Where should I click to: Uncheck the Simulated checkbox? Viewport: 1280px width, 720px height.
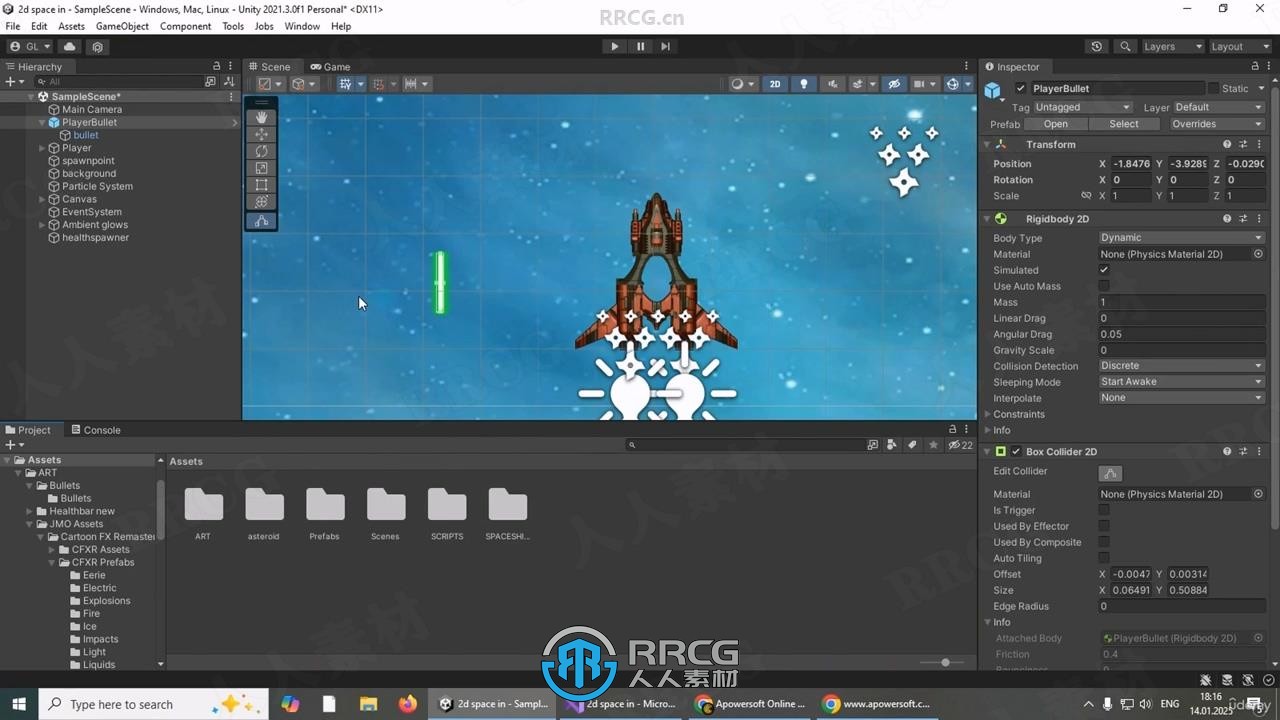(1104, 270)
